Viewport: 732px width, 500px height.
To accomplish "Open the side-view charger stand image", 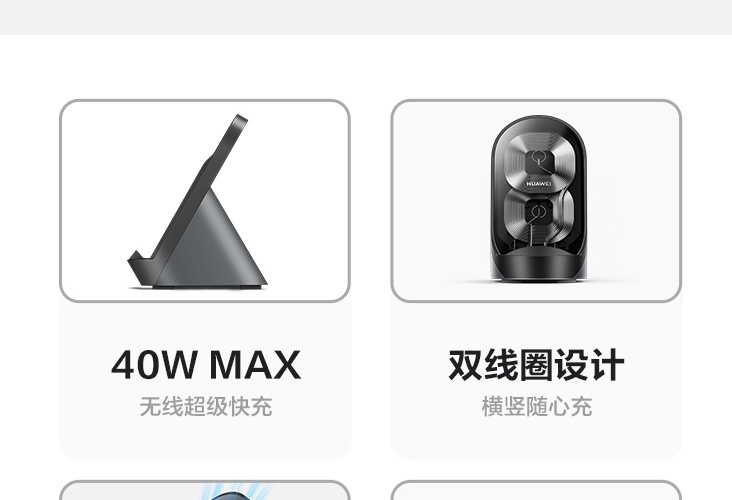I will (x=204, y=201).
